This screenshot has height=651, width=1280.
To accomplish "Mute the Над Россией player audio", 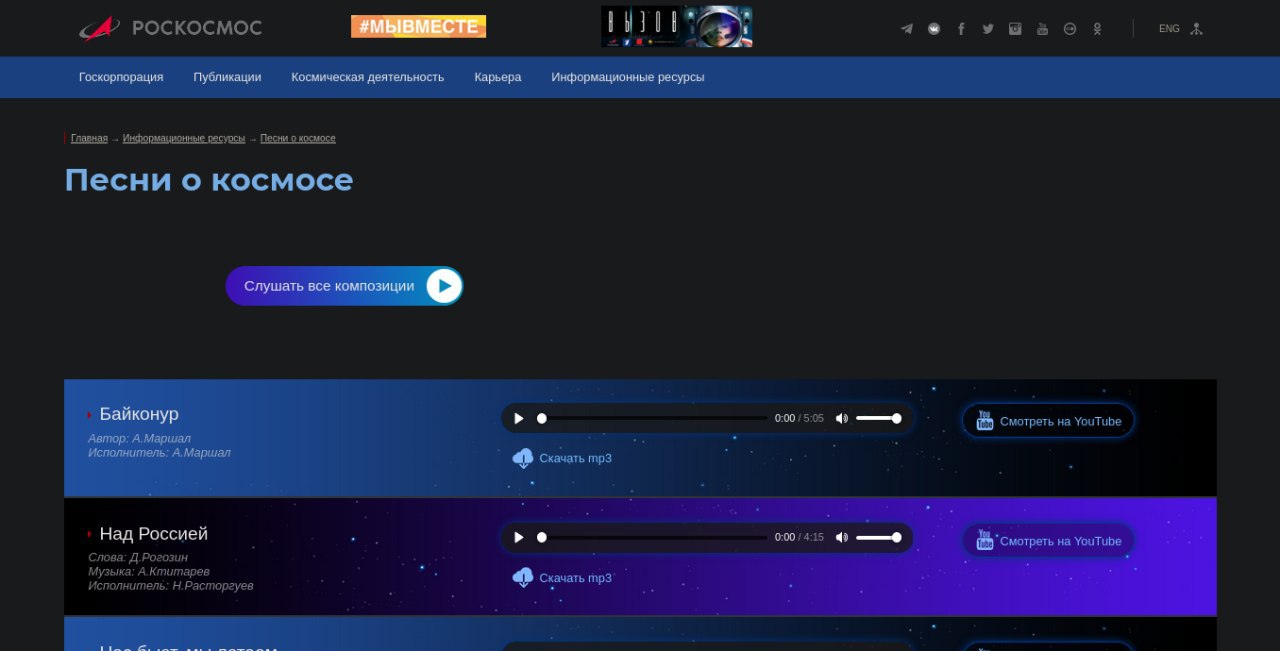I will click(x=842, y=537).
